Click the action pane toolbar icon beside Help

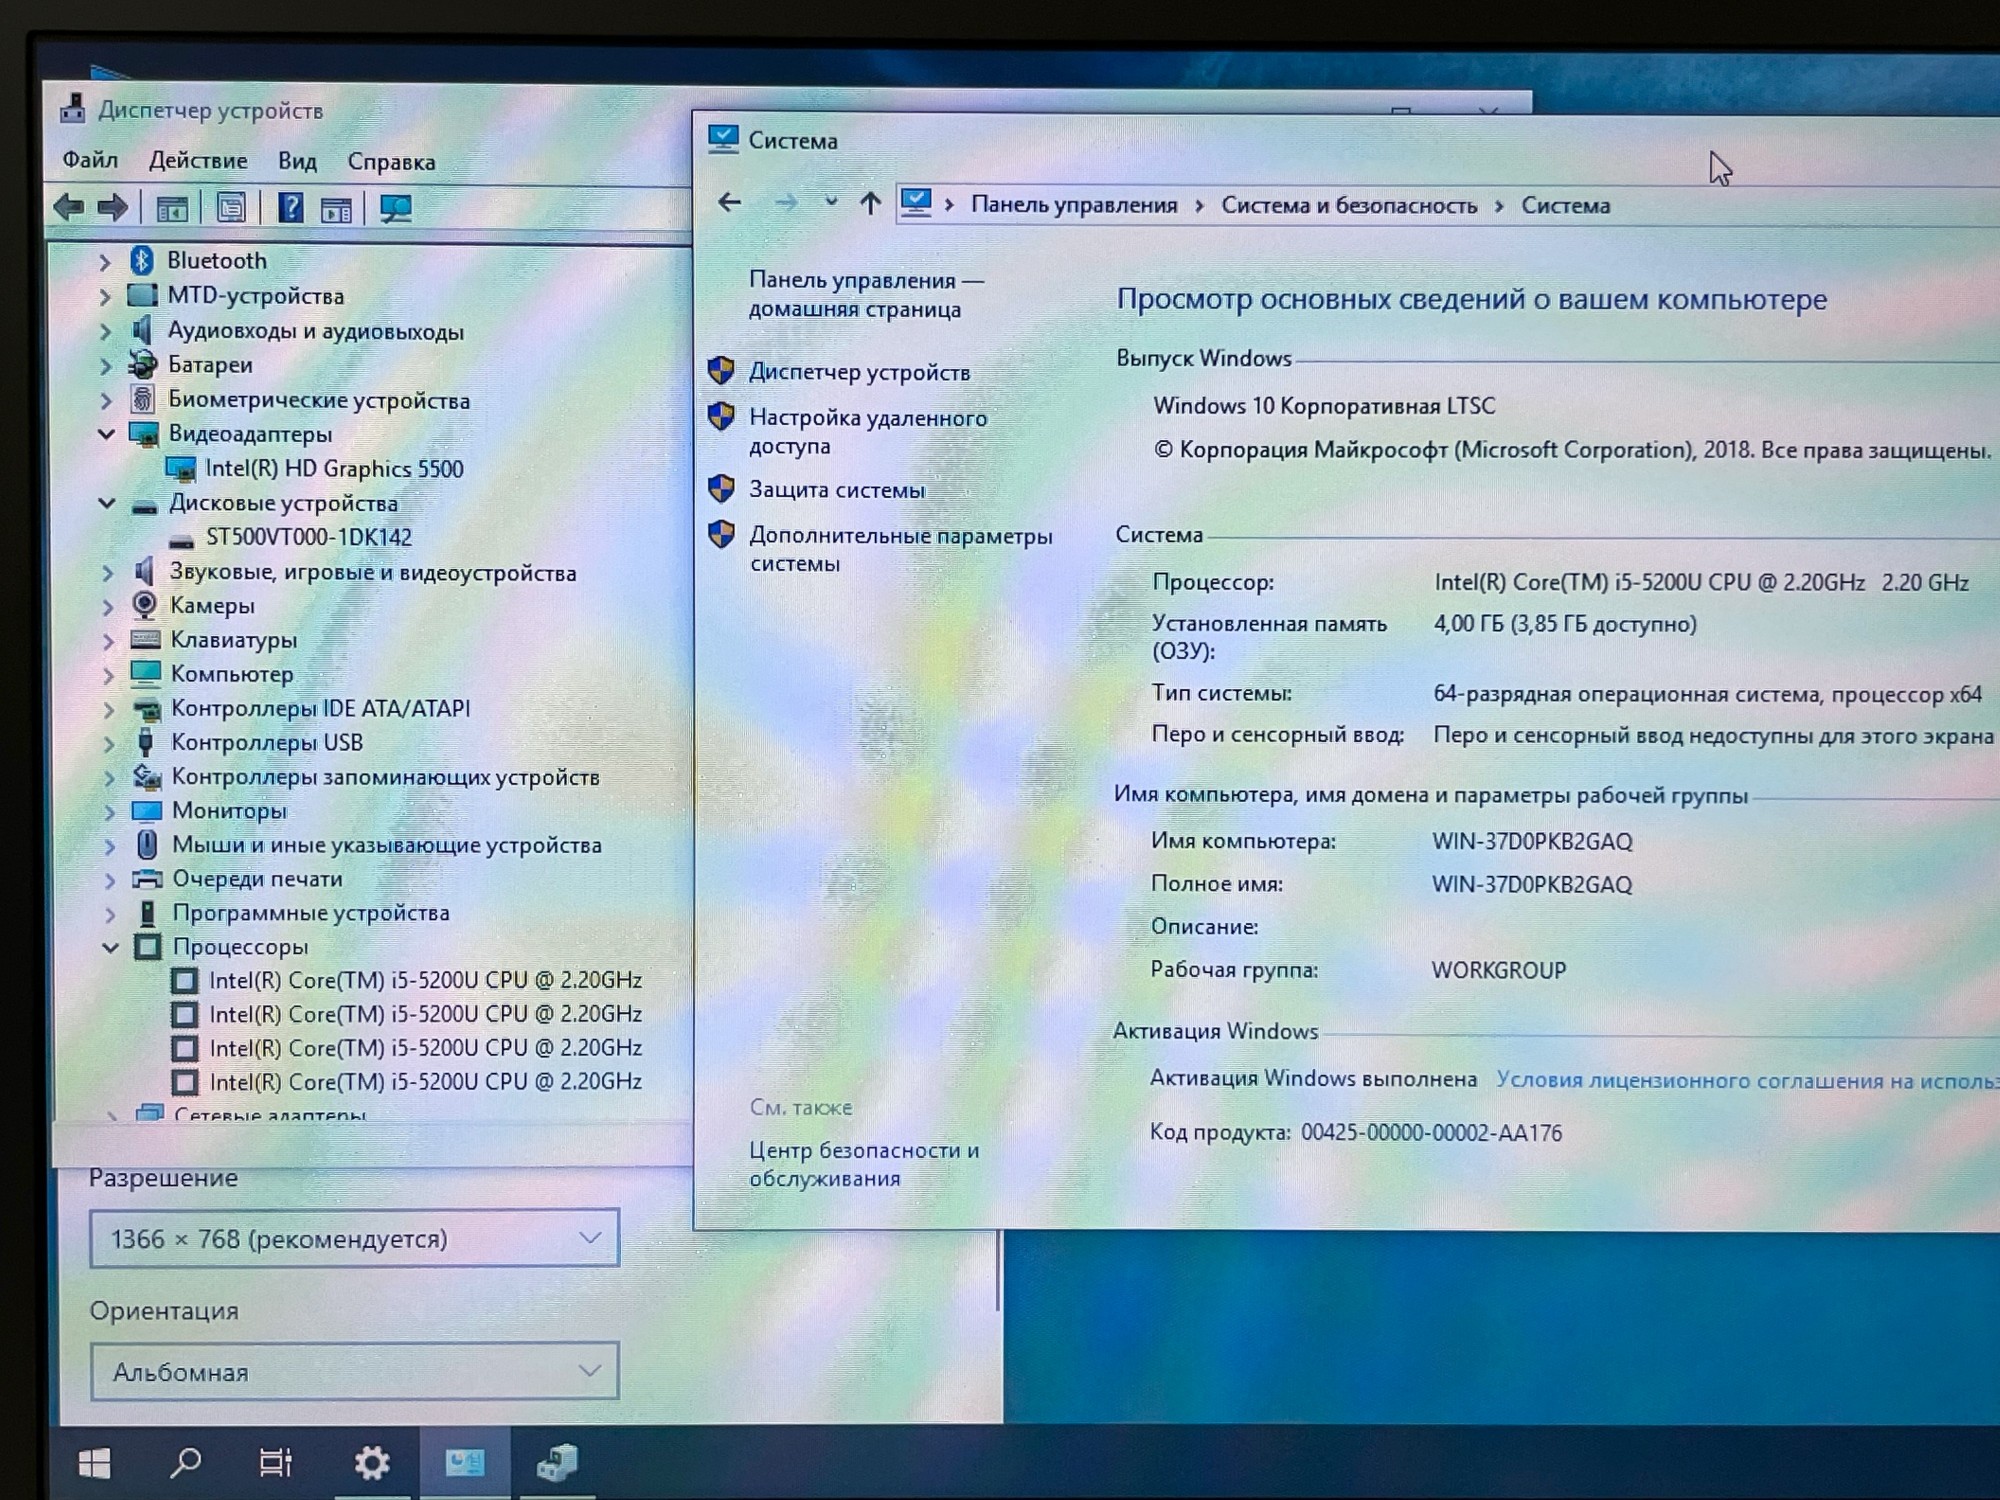pyautogui.click(x=336, y=209)
